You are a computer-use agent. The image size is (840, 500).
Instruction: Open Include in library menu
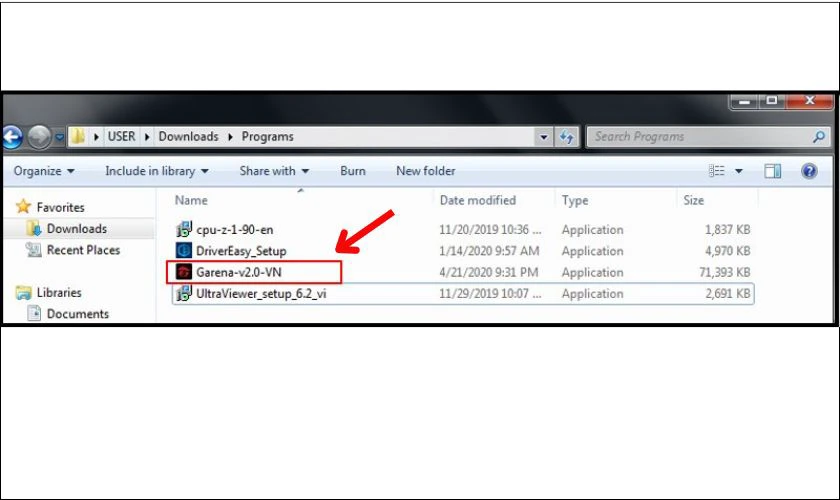pyautogui.click(x=156, y=171)
